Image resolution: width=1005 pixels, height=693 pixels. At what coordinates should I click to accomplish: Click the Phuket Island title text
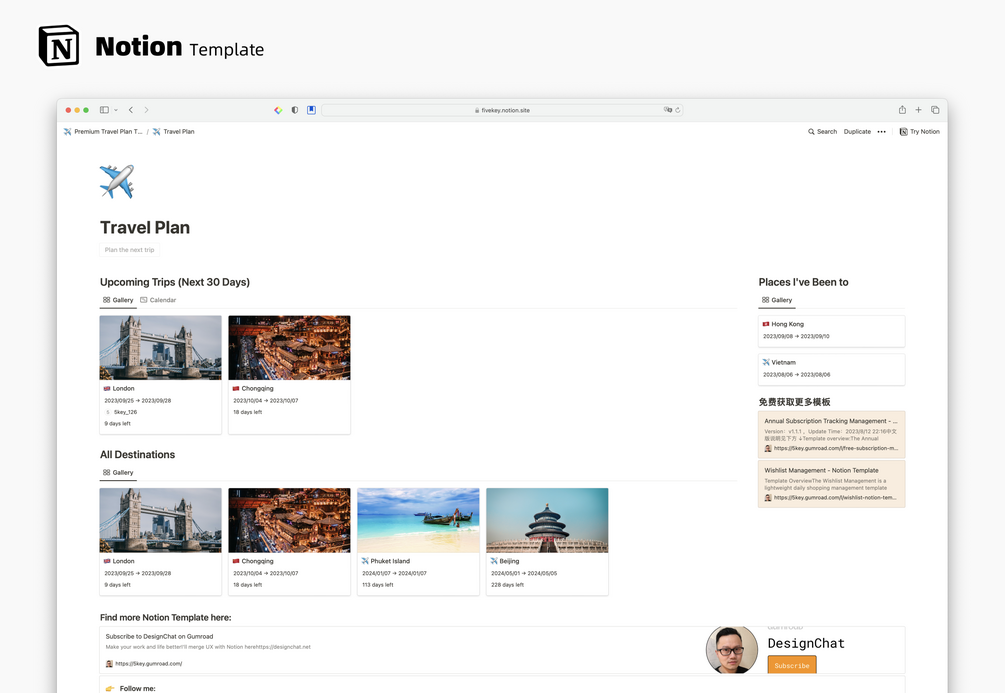click(x=390, y=561)
